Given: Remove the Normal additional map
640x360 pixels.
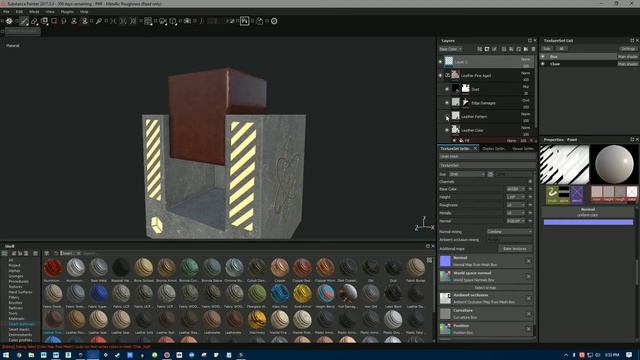Looking at the screenshot, I should click(x=529, y=261).
